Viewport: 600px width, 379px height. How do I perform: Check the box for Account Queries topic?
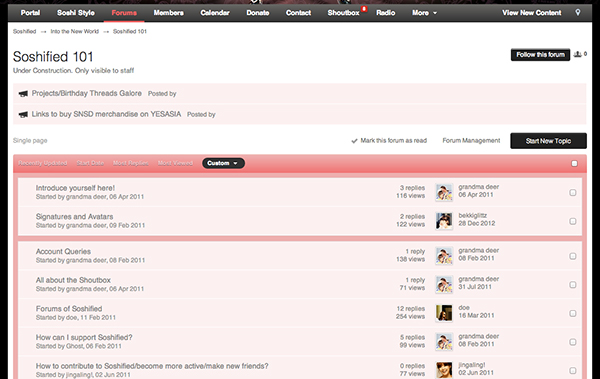[x=573, y=256]
